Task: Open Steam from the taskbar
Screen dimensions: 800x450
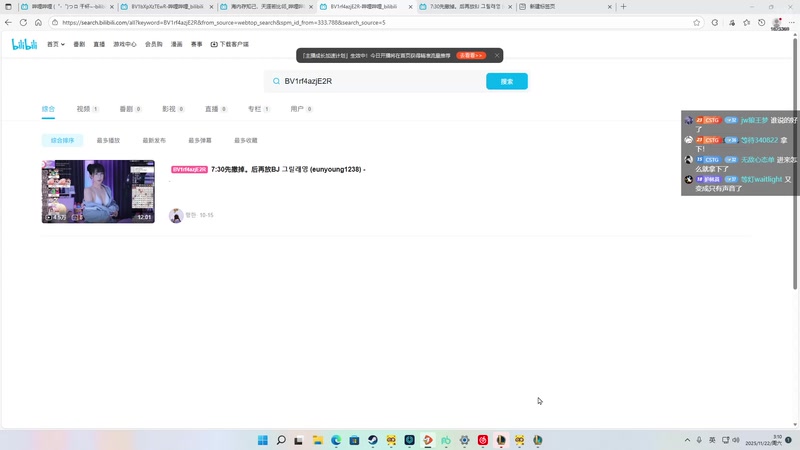Action: click(372, 440)
